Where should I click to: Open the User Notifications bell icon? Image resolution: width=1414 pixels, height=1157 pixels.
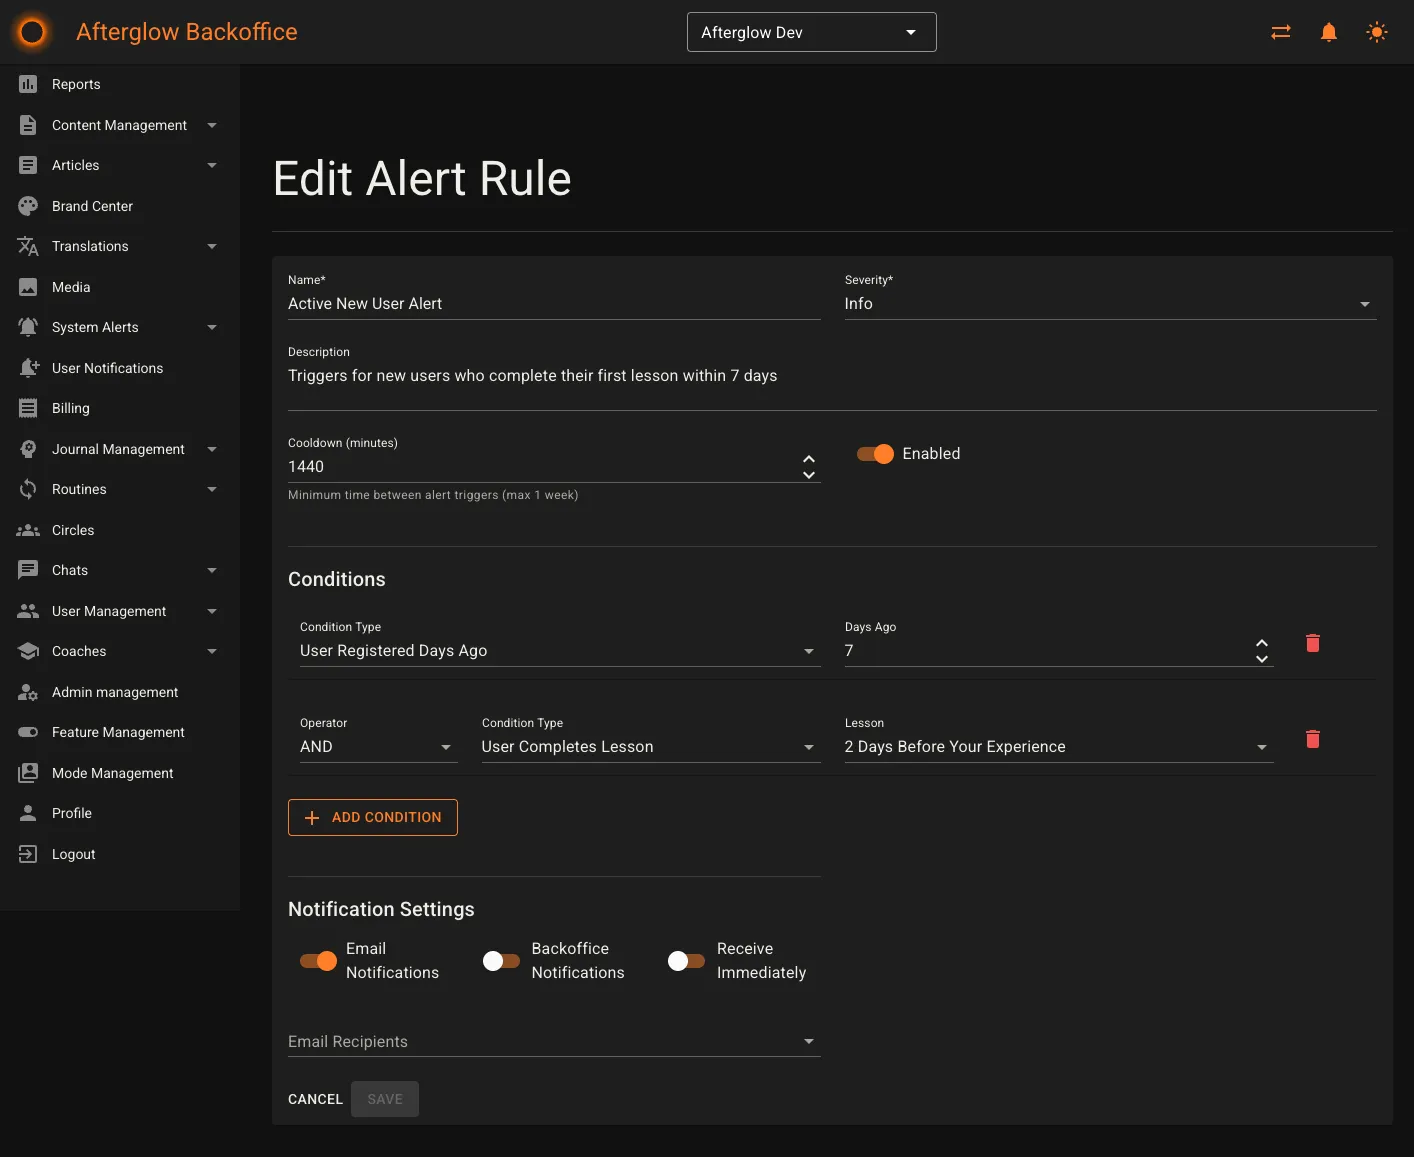pyautogui.click(x=28, y=368)
